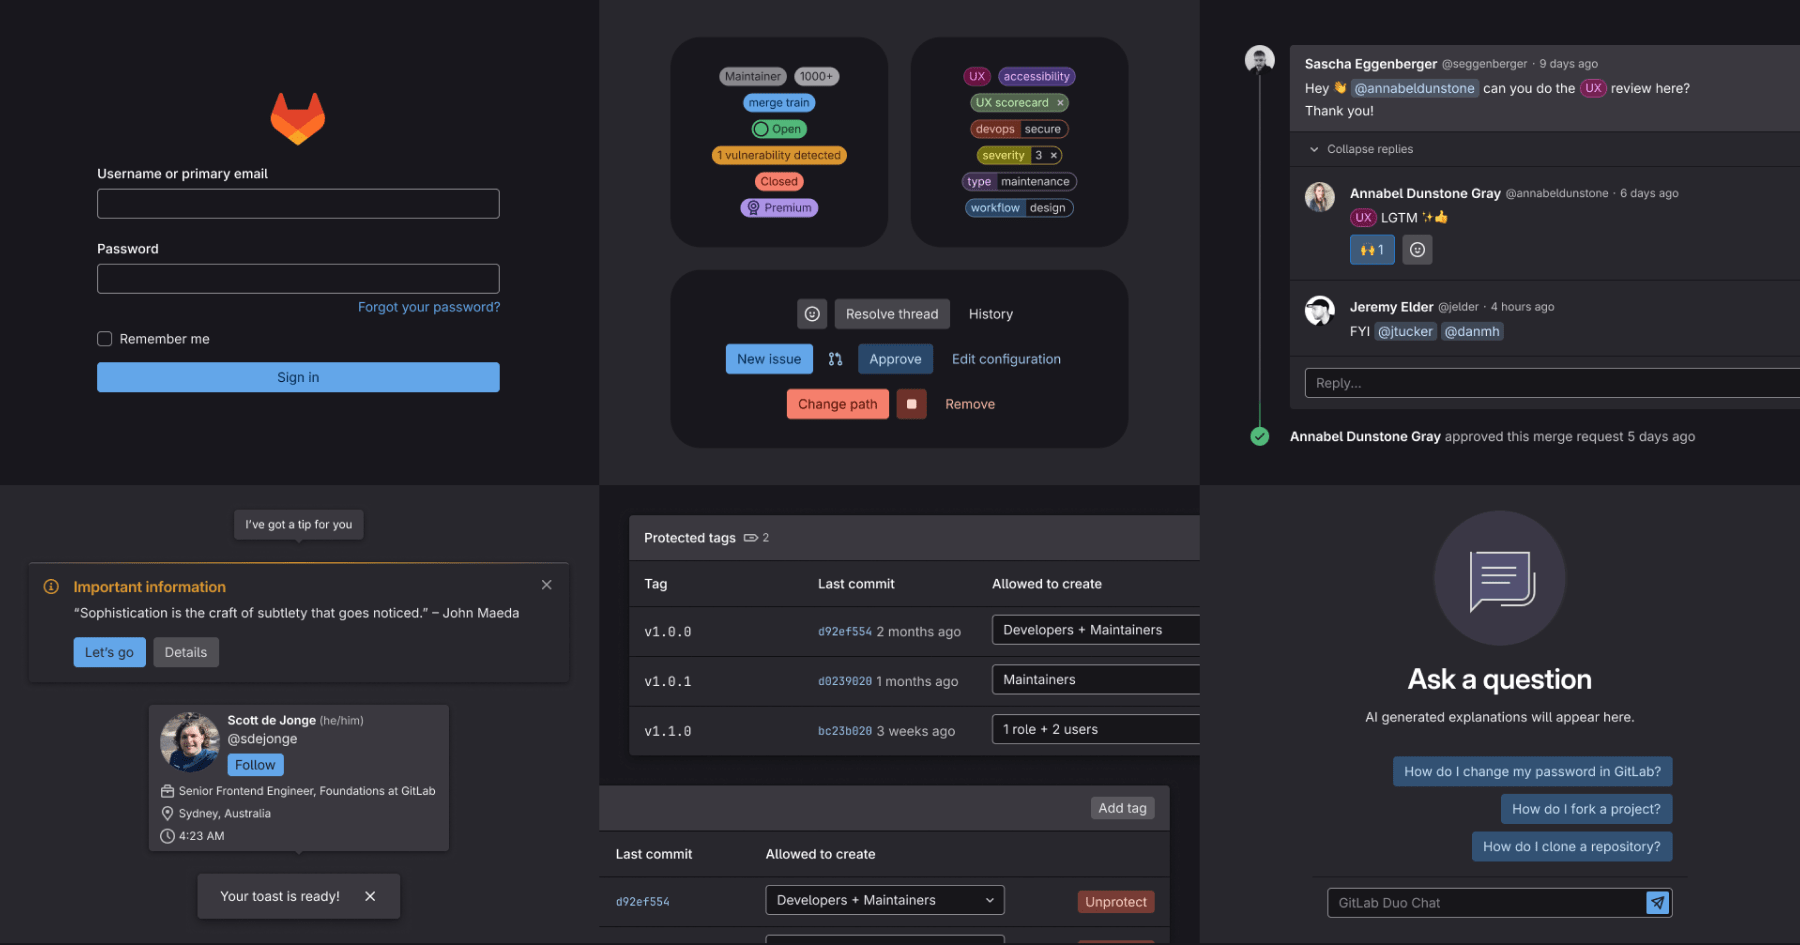This screenshot has width=1800, height=945.
Task: Add a reaction to Annabel's LGTM comment
Action: point(1417,249)
